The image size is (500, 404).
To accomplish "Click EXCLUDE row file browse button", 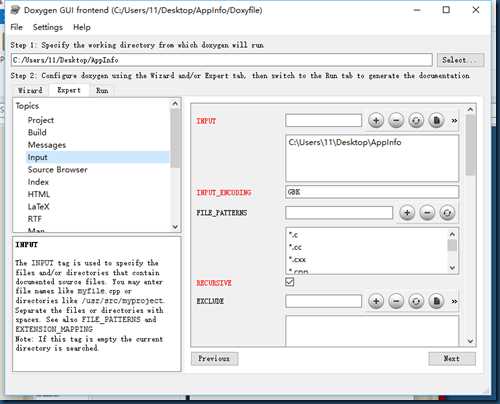I will click(436, 301).
